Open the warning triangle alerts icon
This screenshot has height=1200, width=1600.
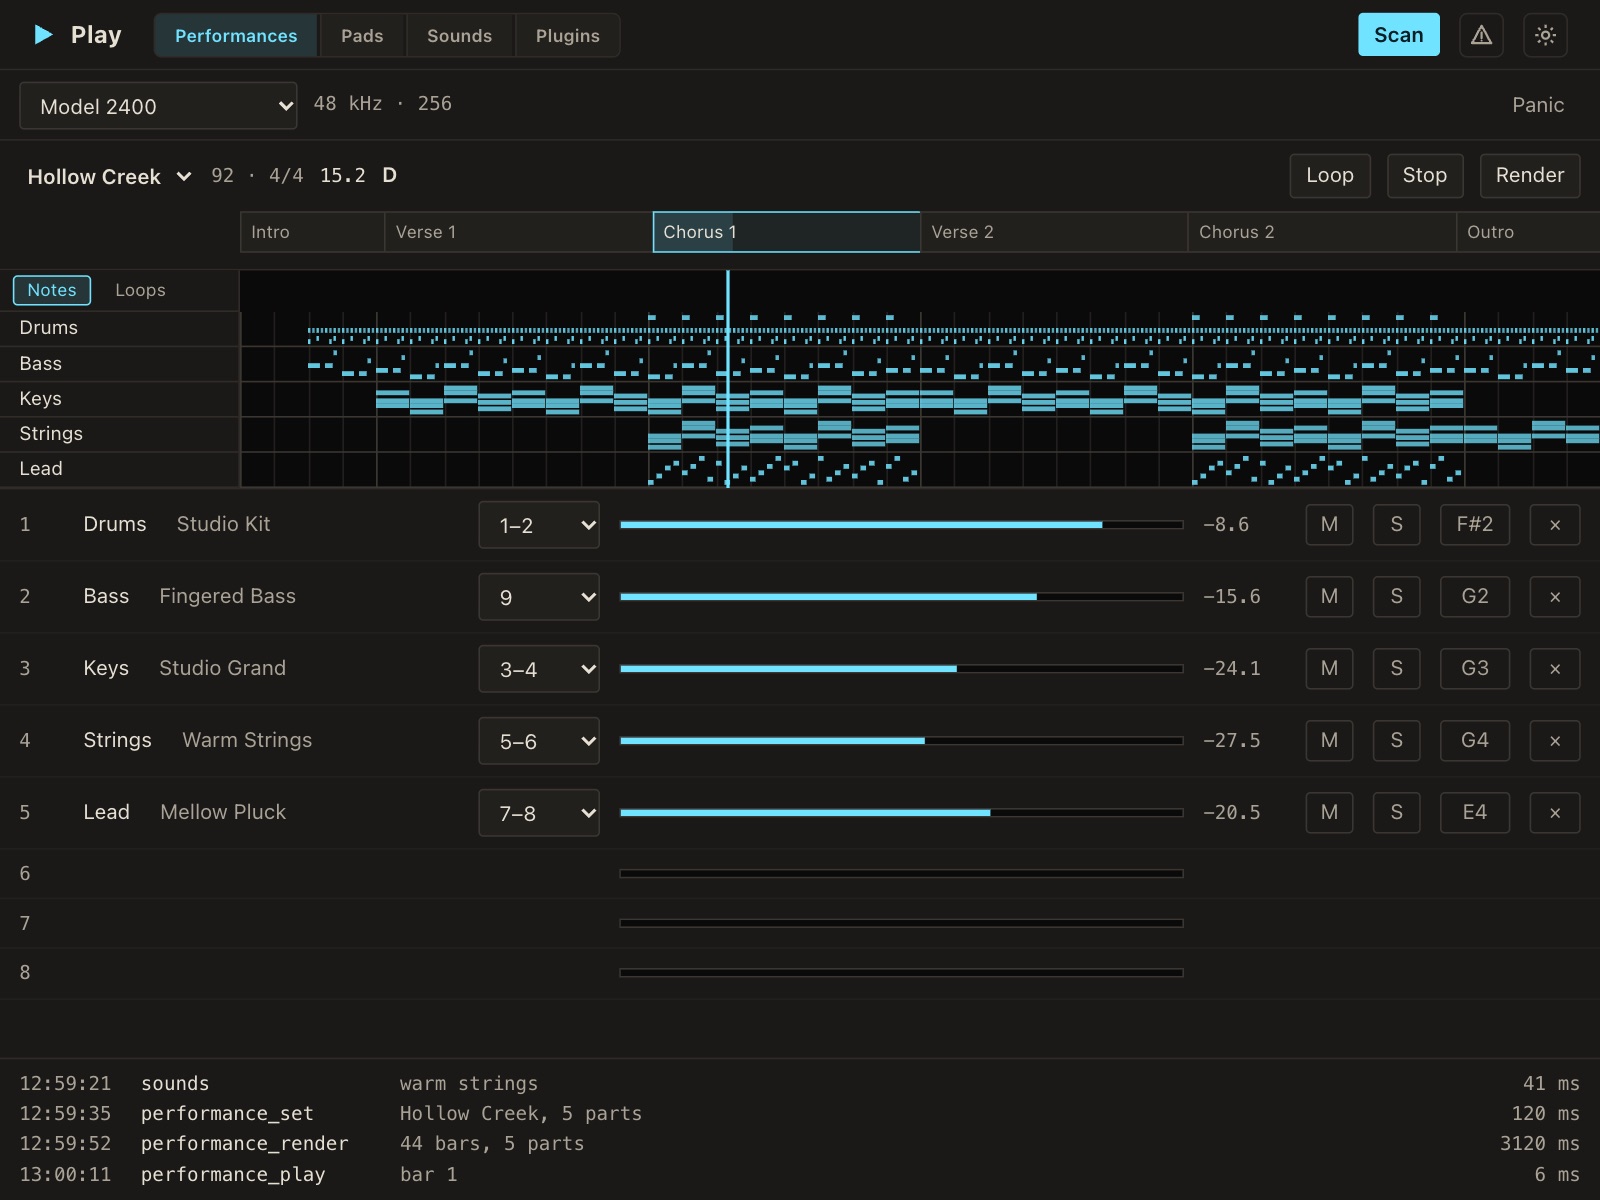1481,35
